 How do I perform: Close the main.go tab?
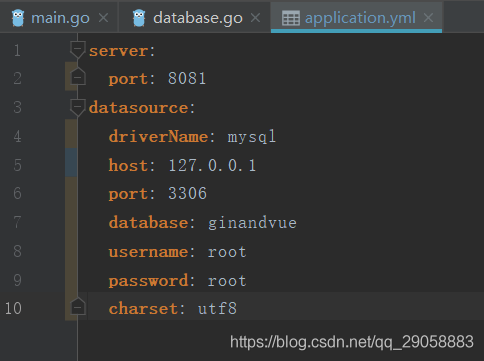pyautogui.click(x=103, y=18)
